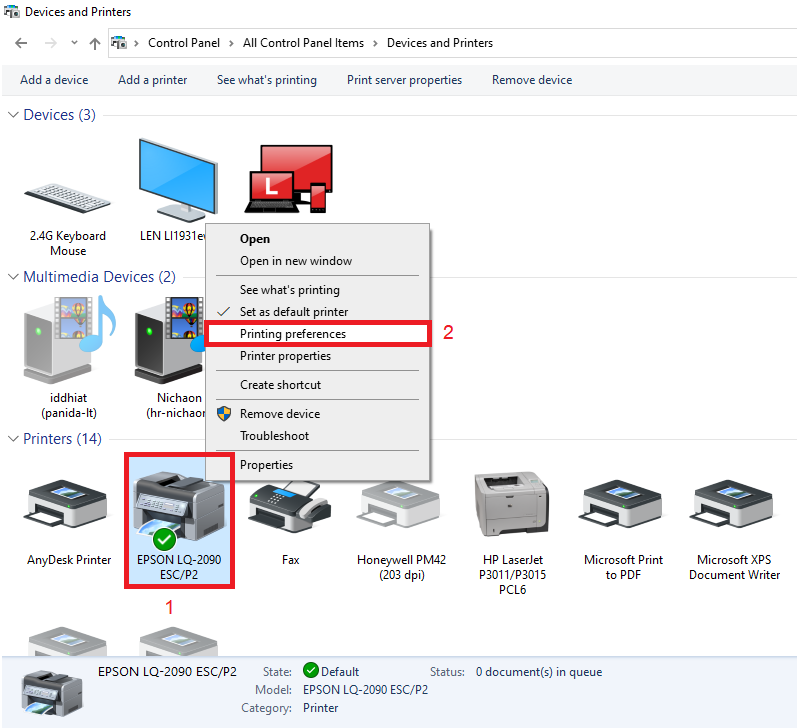Open the recent locations dropdown arrow
Screen dimensions: 797x728
coord(75,43)
